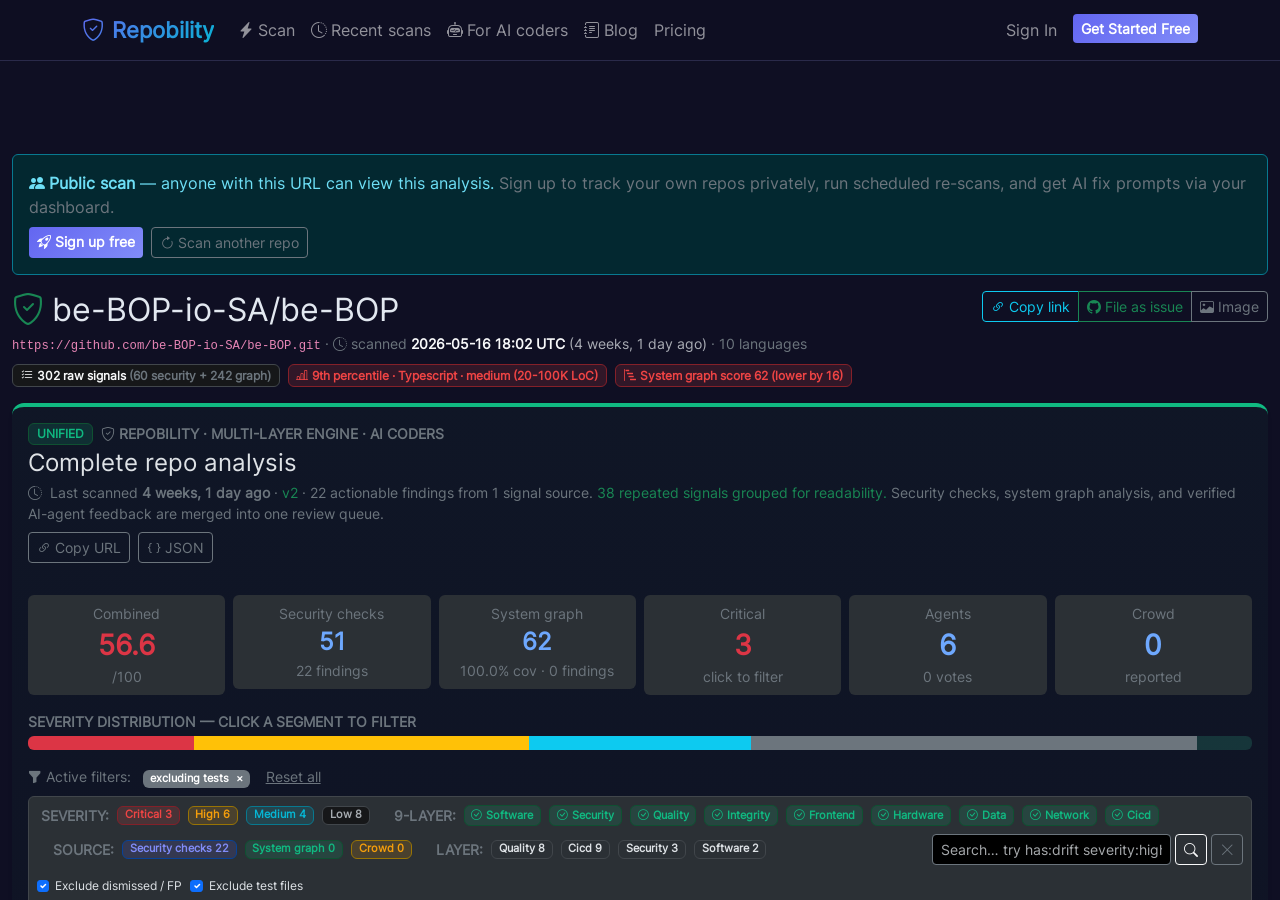The image size is (1280, 900).
Task: Click the magnifier search button
Action: 1191,850
